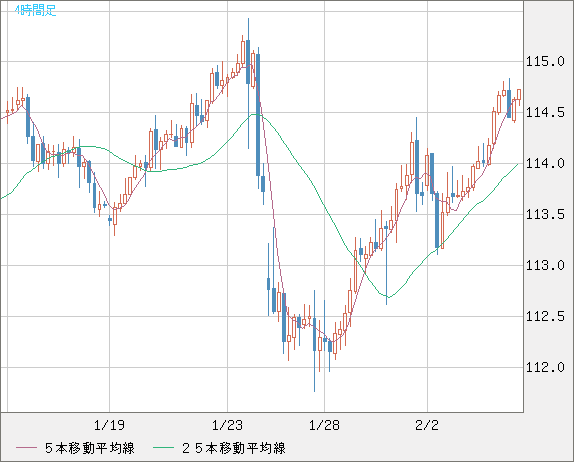Click the 1/28 date axis label
Screen dimensions: 574x462
(324, 425)
